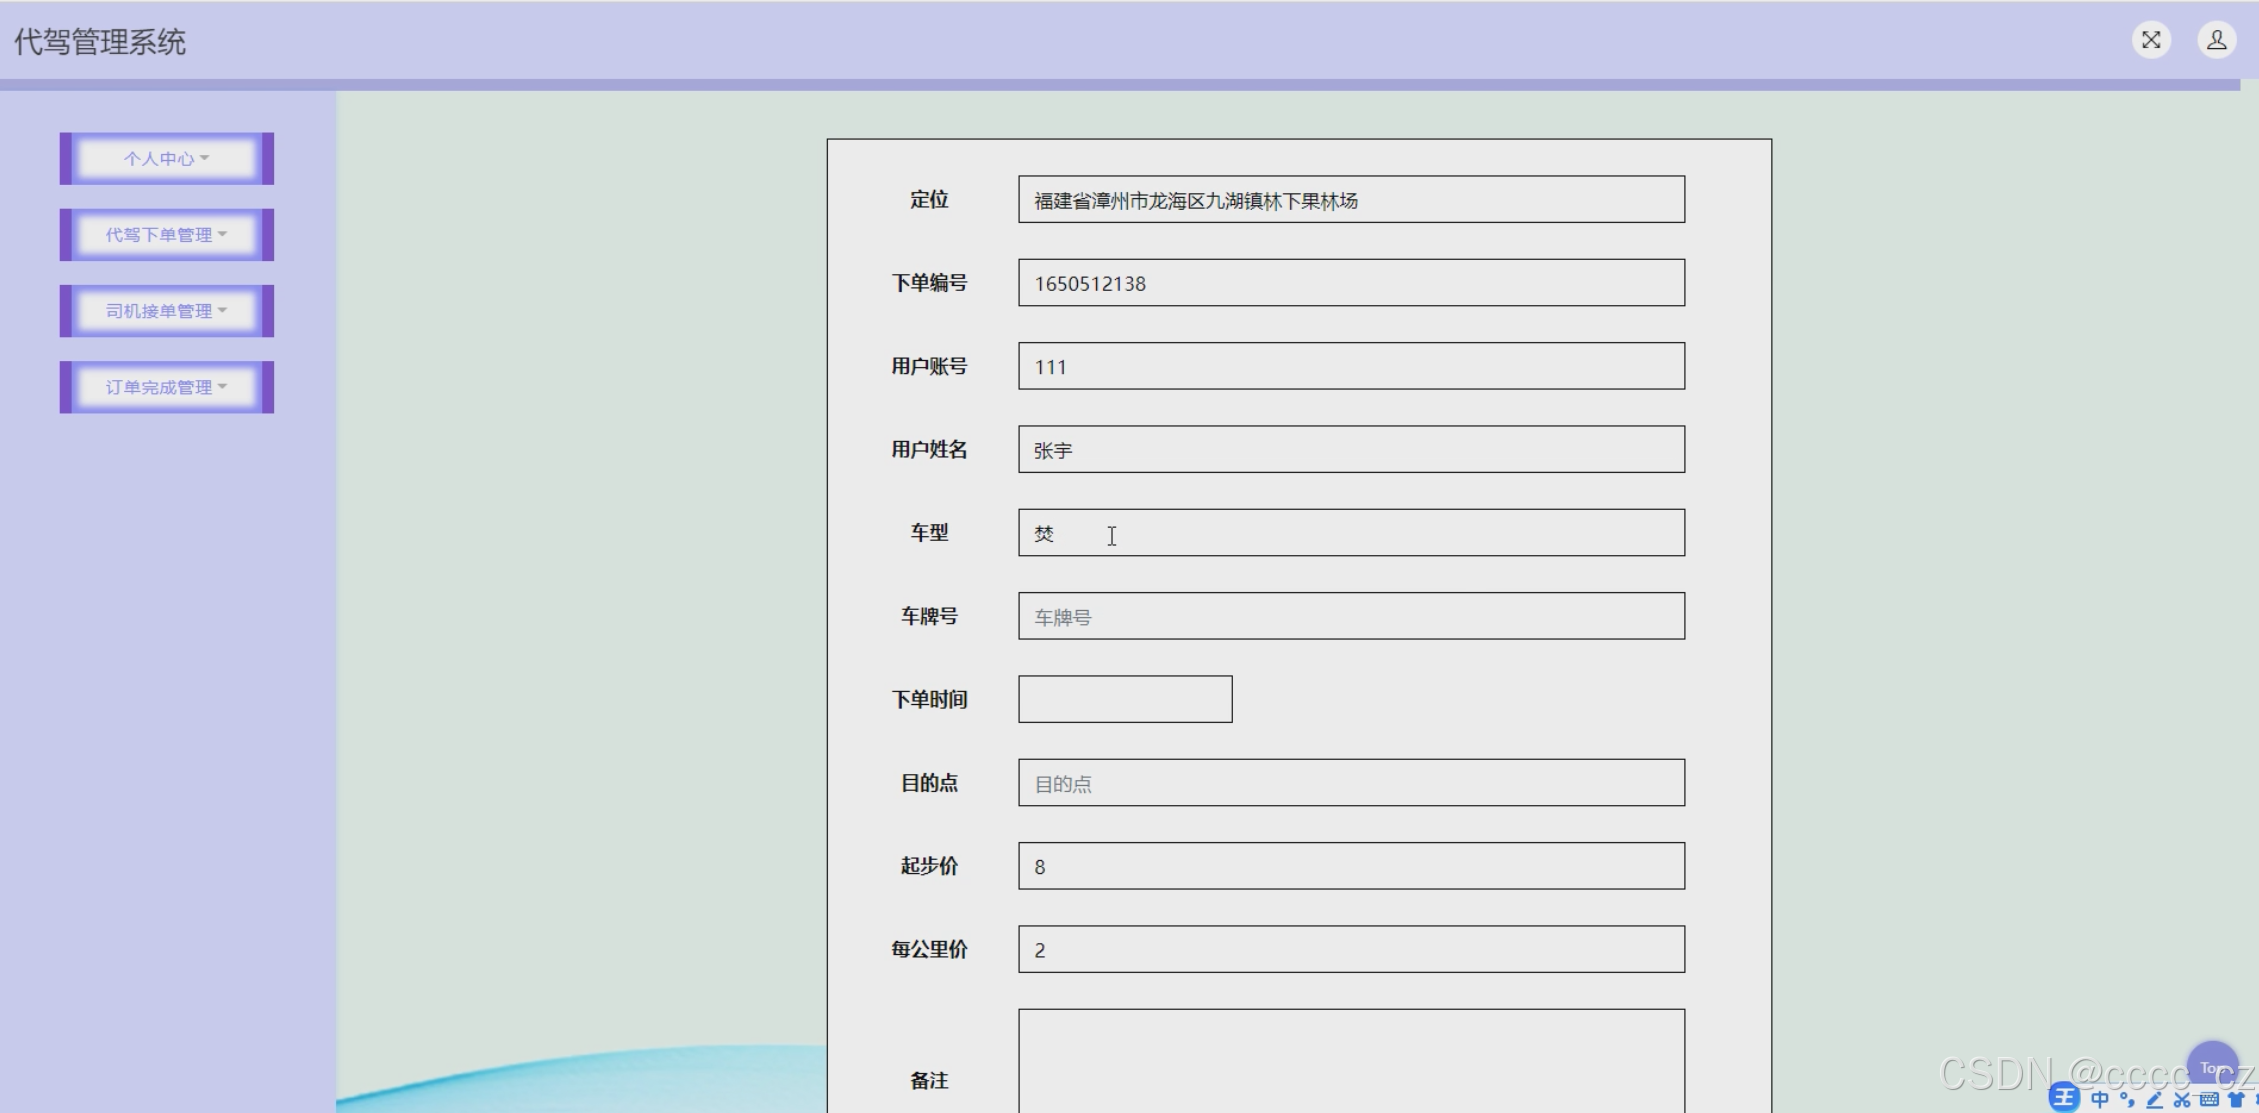Select the 每公里价 input field

pyautogui.click(x=1350, y=949)
